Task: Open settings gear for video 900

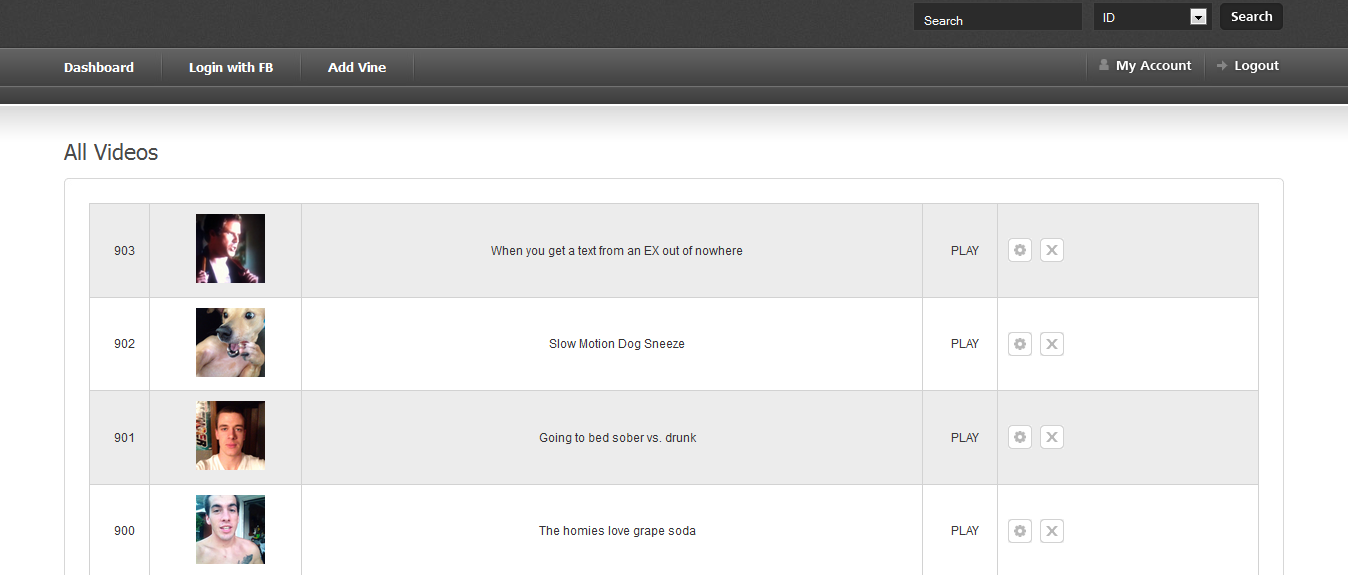Action: (x=1020, y=531)
